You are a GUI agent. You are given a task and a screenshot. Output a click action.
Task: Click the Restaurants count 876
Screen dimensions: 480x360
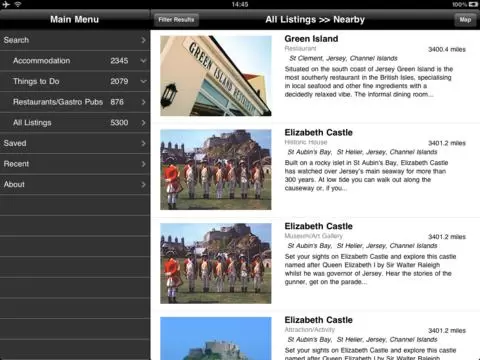(117, 102)
